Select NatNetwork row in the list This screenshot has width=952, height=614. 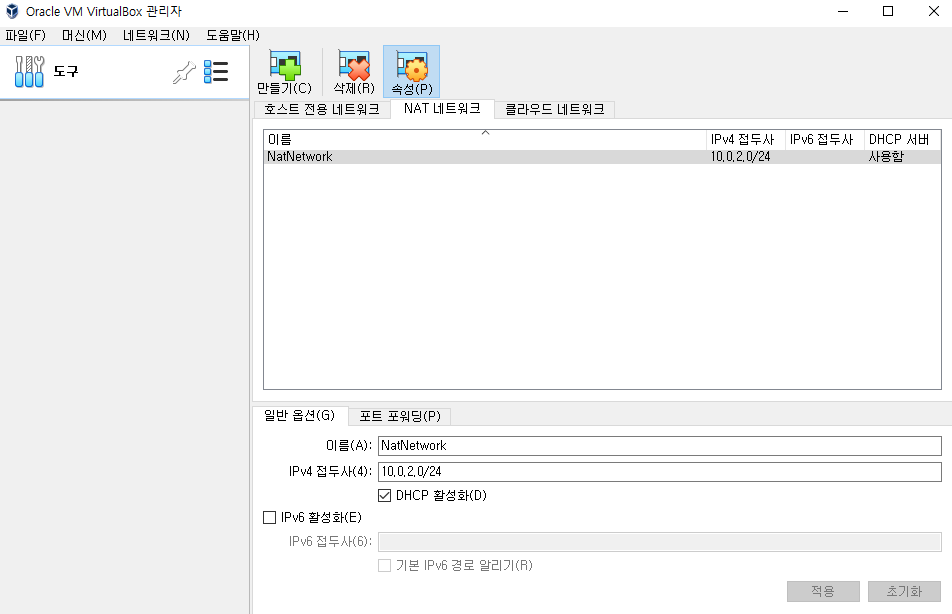pyautogui.click(x=602, y=157)
